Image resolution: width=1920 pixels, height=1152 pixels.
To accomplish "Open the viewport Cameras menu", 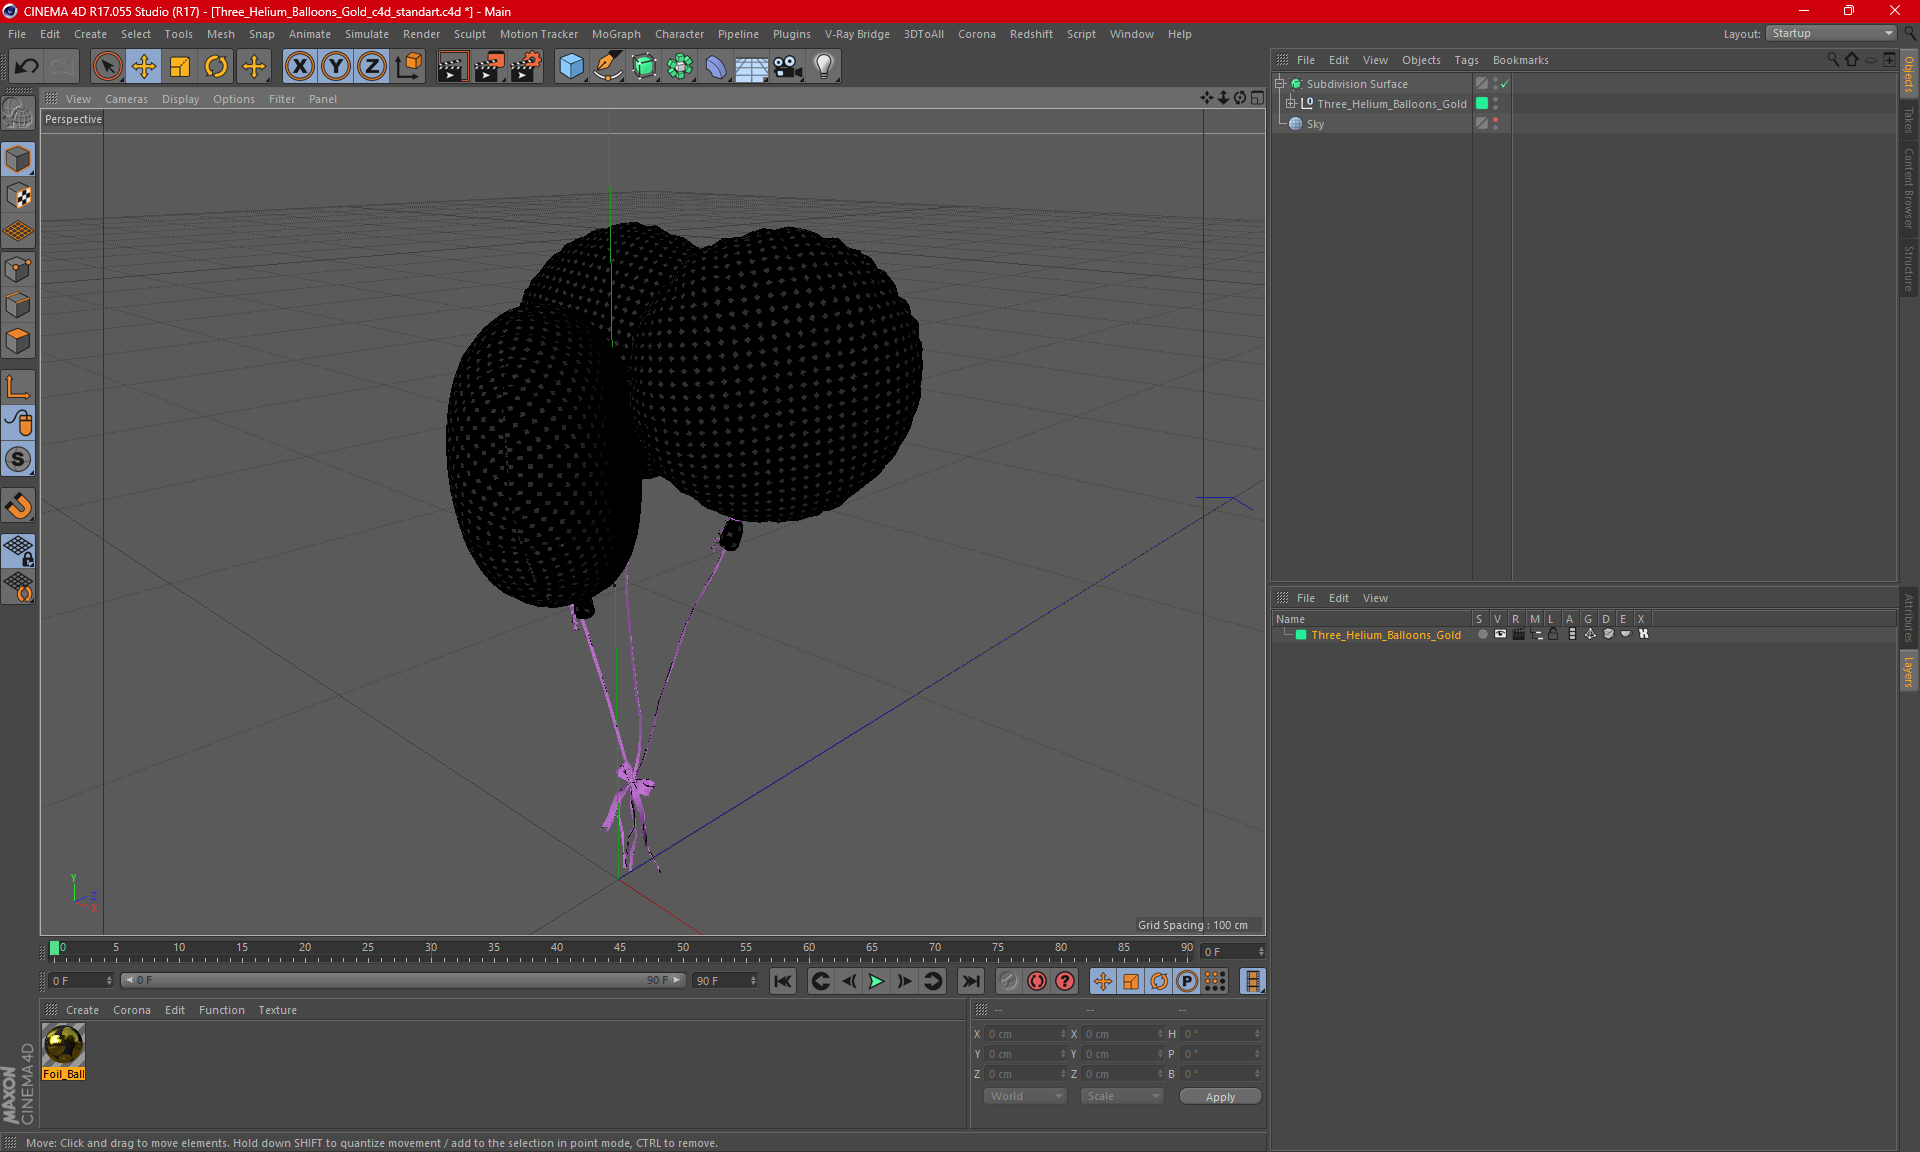I will (x=126, y=99).
